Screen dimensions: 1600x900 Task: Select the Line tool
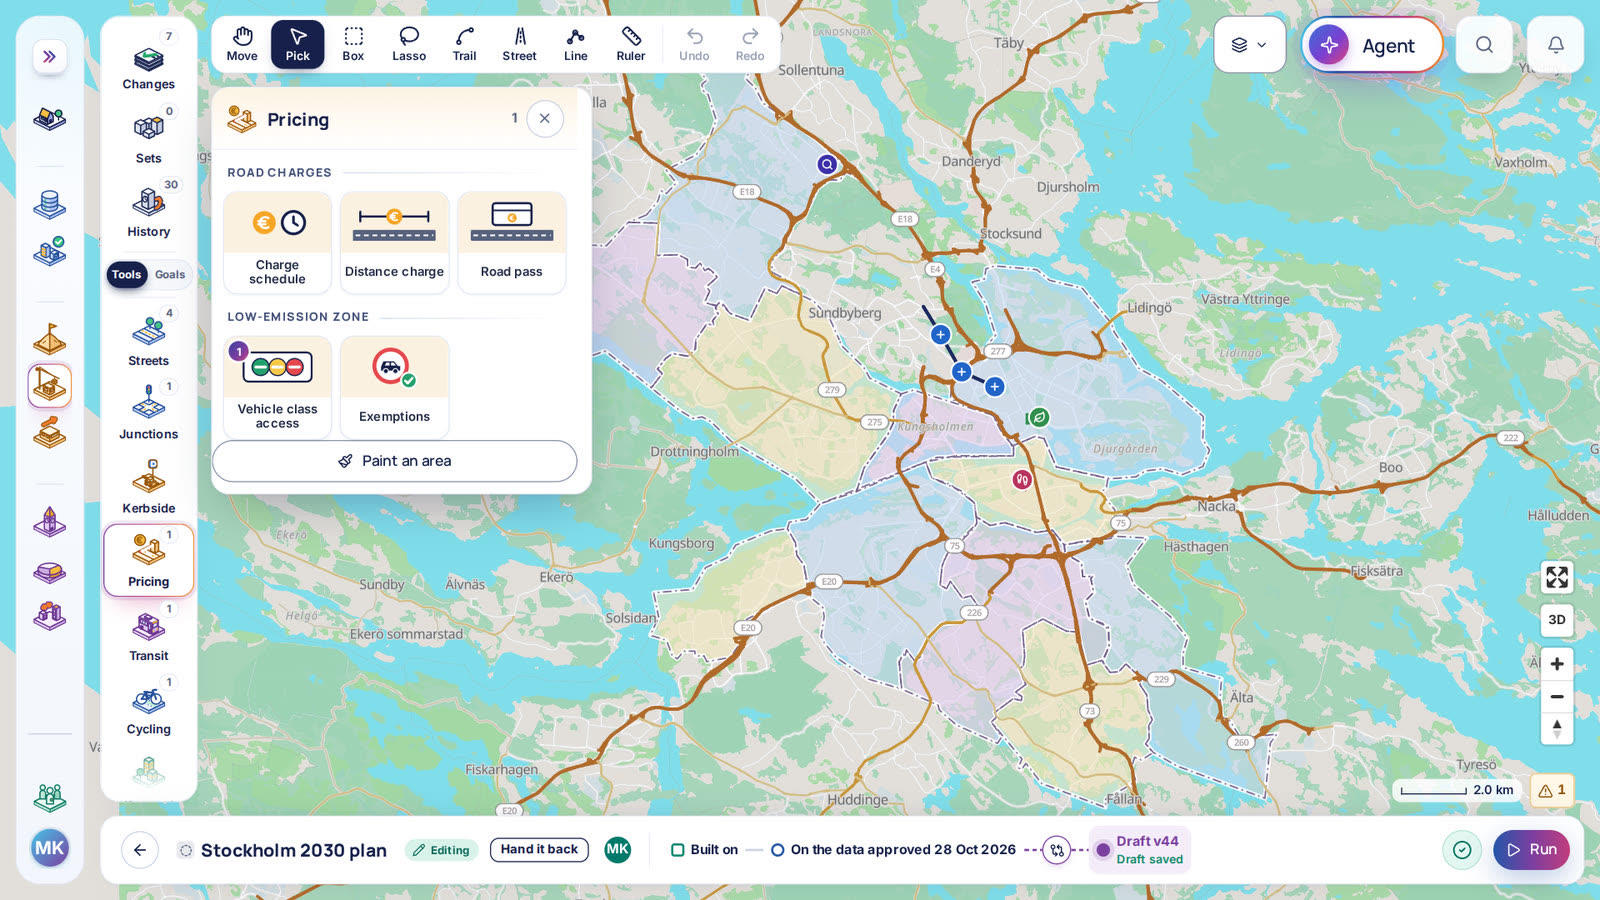(576, 44)
